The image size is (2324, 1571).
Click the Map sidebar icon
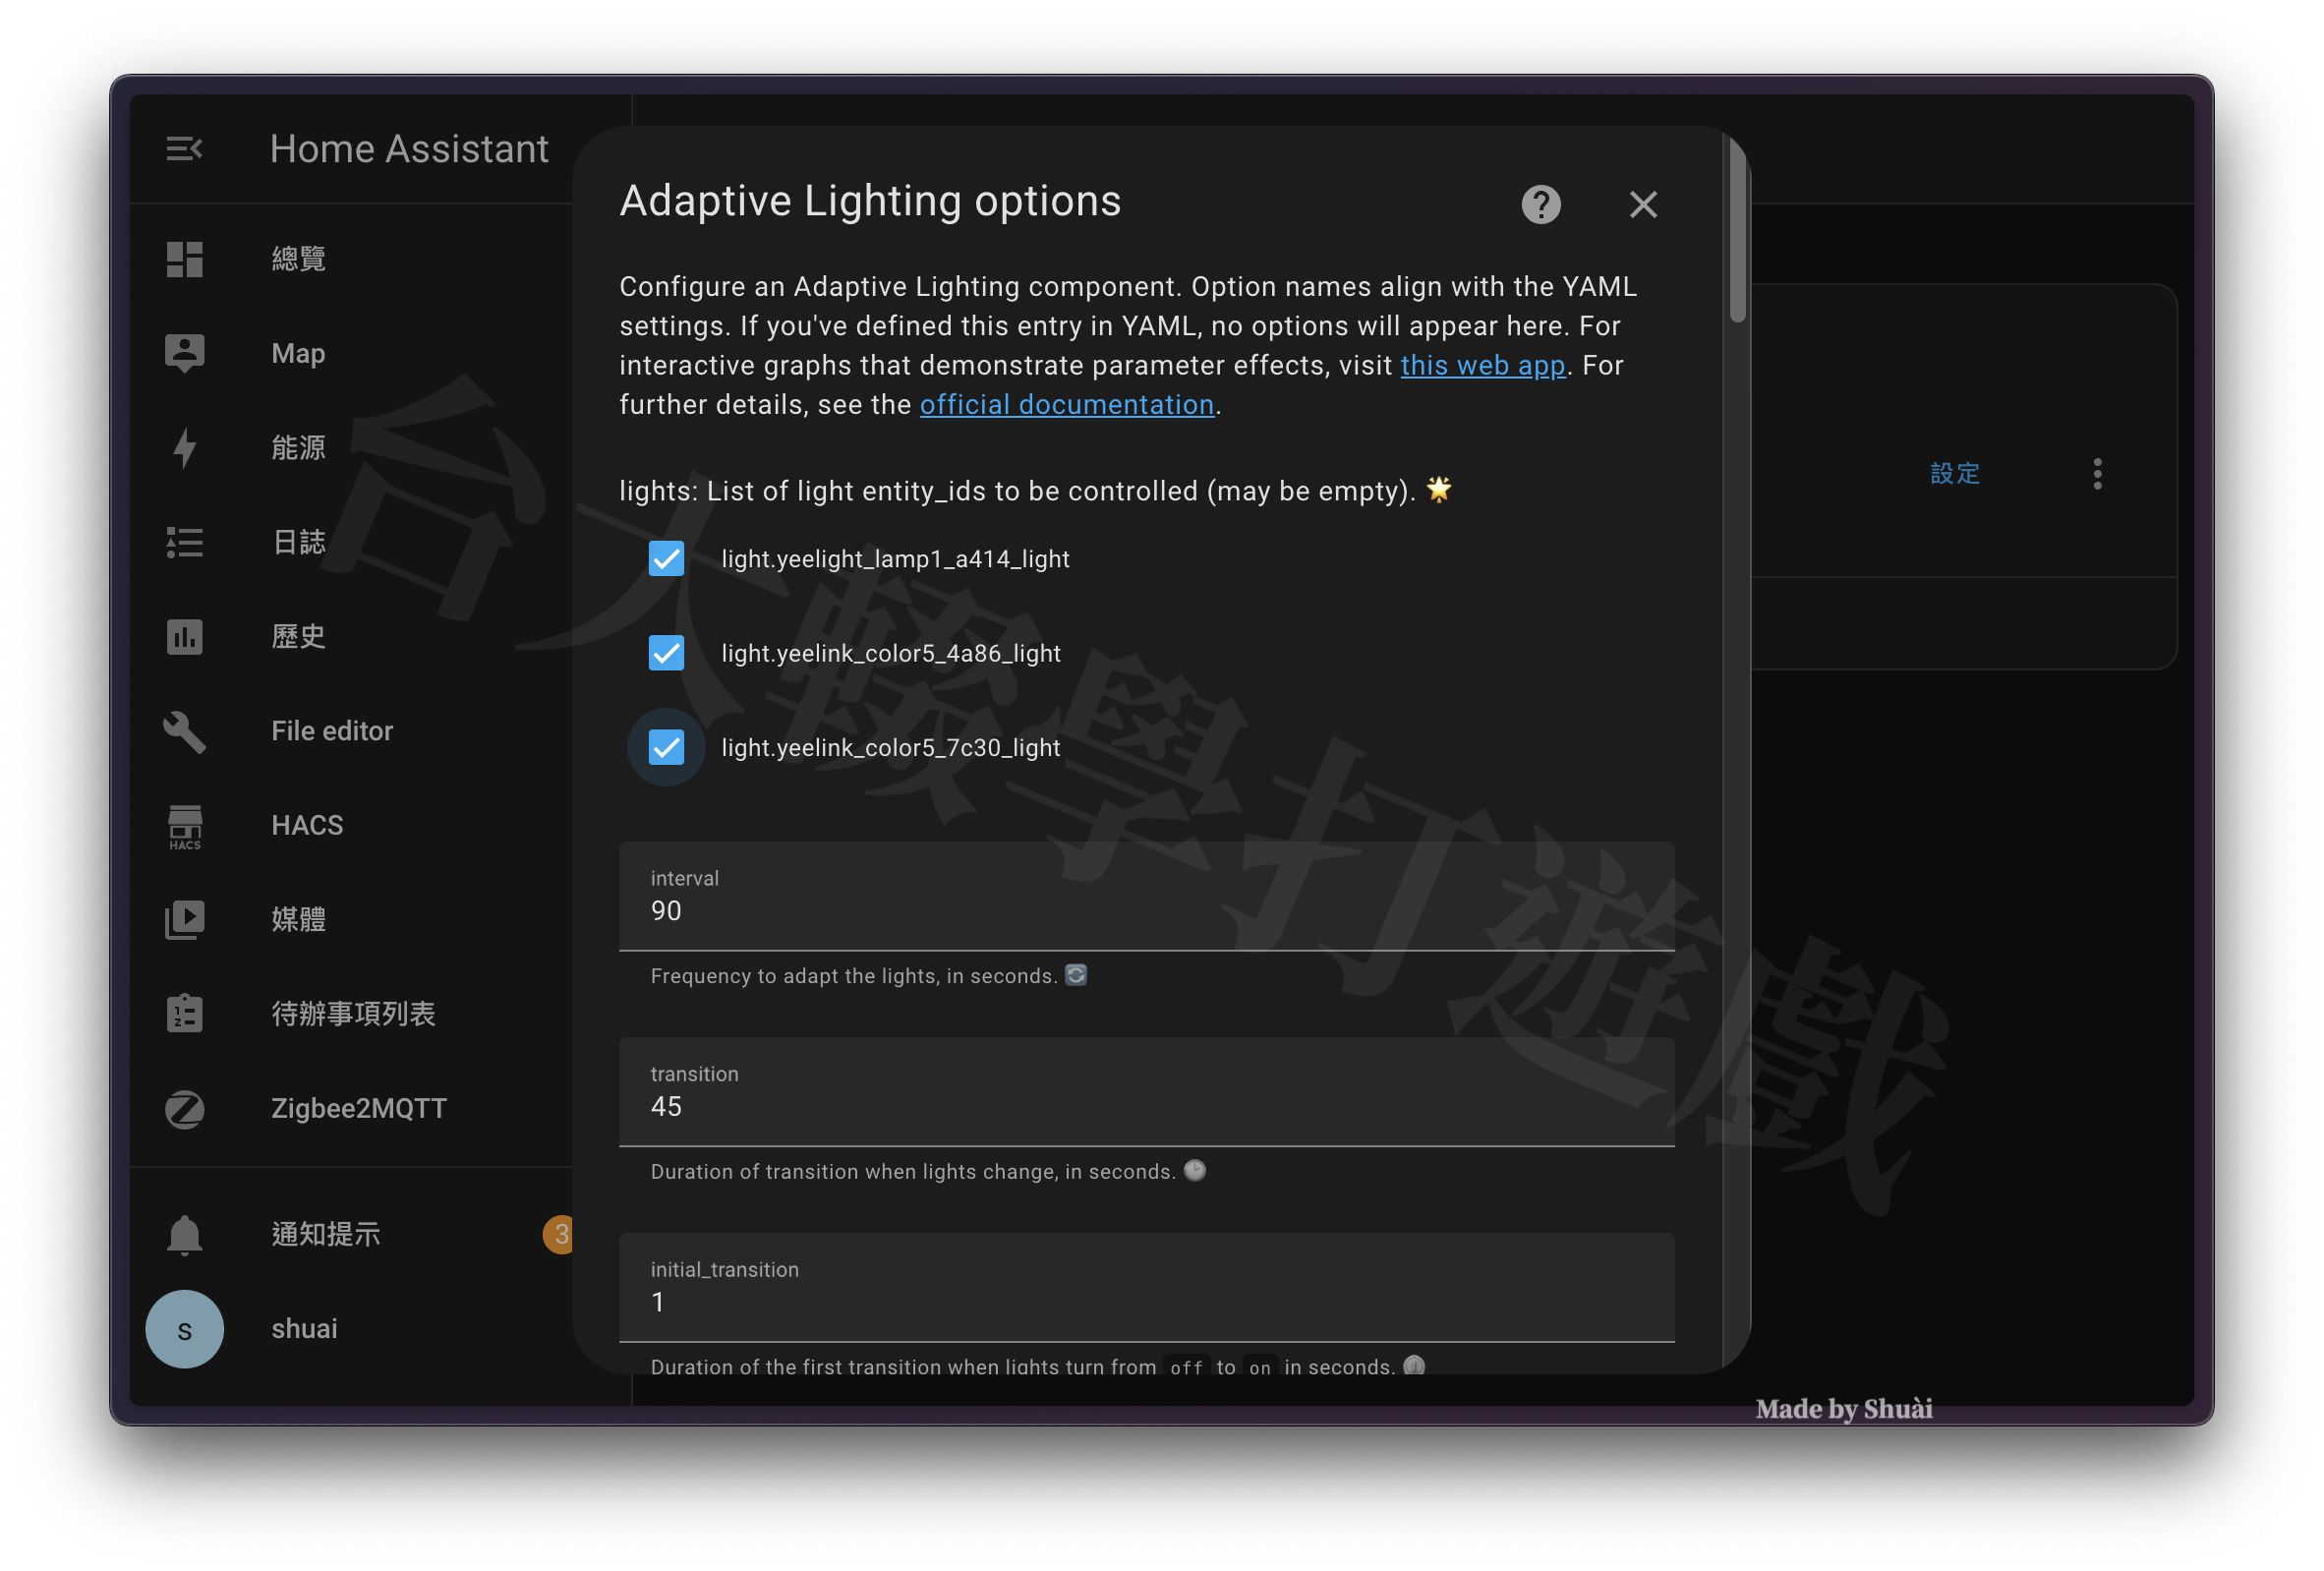(184, 353)
